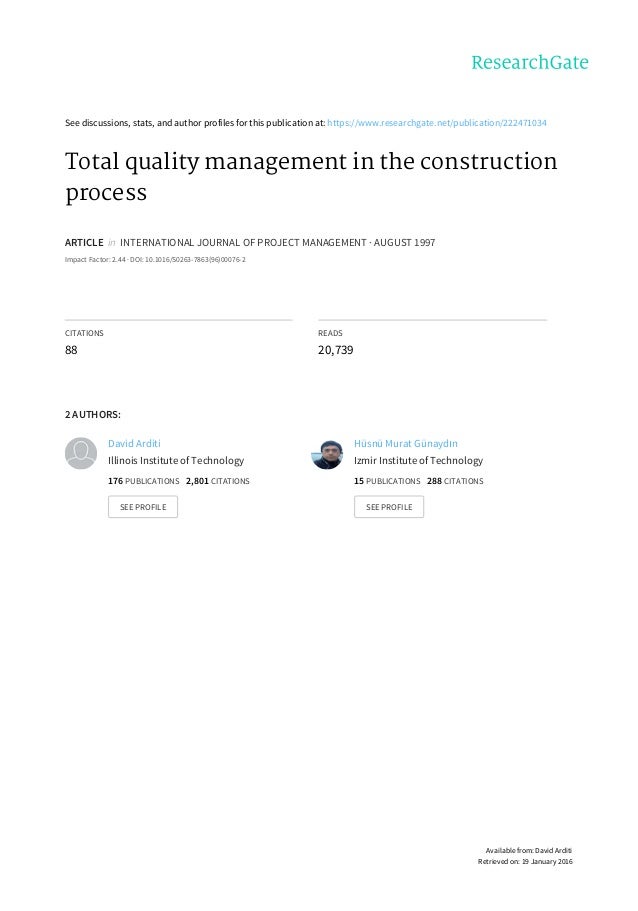Click the 288 Citations stat
The height and width of the screenshot is (911, 638).
455,481
